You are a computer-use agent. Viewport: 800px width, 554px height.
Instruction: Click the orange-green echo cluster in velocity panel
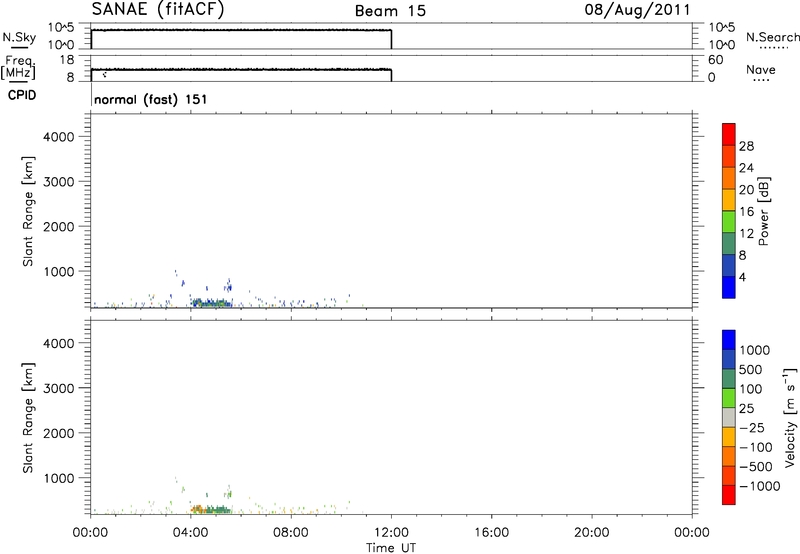[211, 509]
